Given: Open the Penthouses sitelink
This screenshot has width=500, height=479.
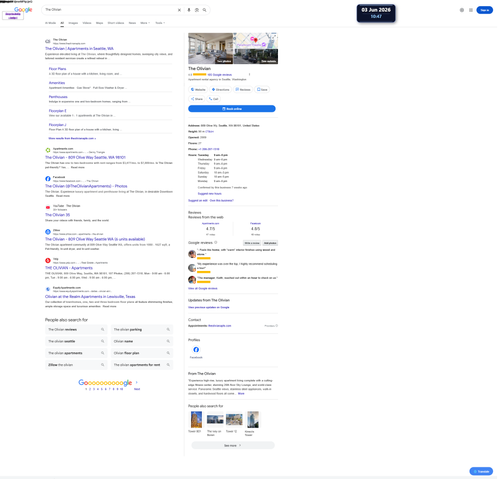Looking at the screenshot, I should pyautogui.click(x=58, y=97).
